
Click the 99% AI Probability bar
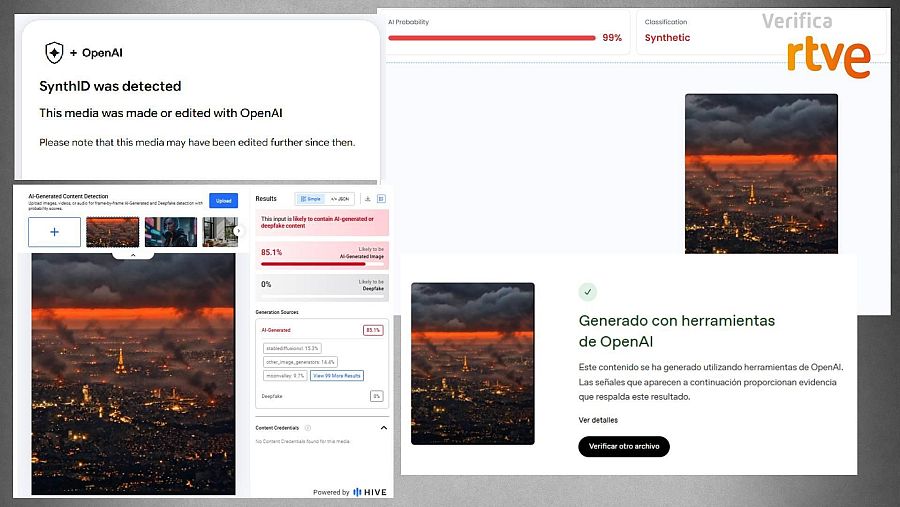(492, 38)
